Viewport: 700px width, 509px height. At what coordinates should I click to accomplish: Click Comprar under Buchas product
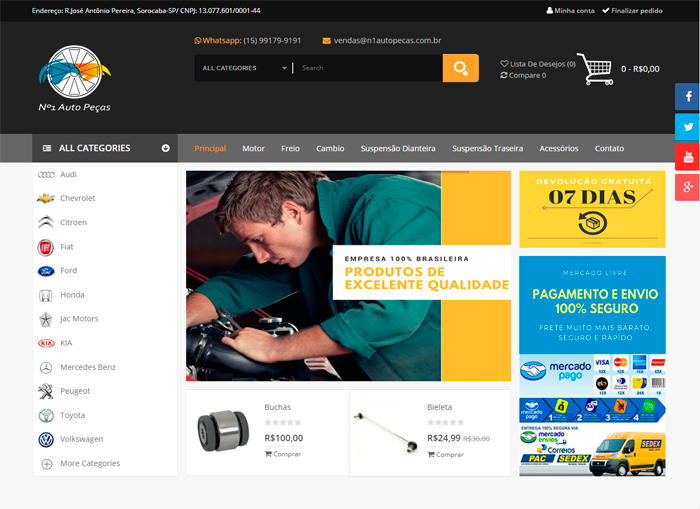tap(282, 454)
